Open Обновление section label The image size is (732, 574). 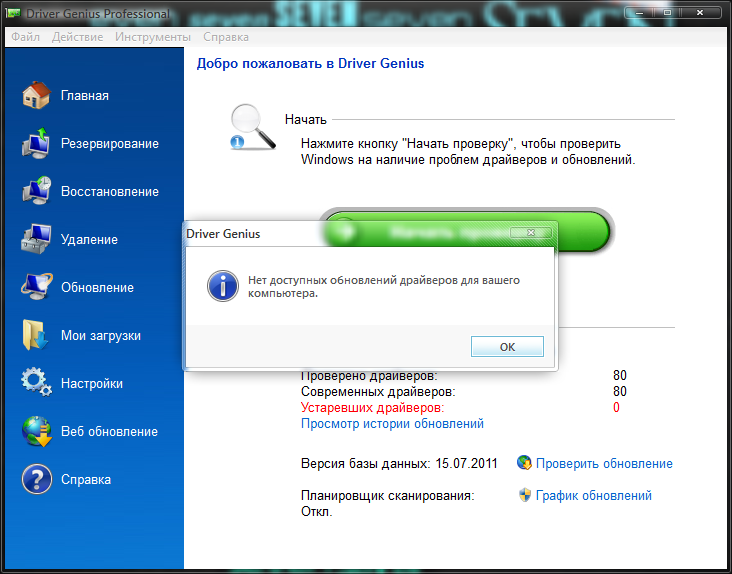97,287
